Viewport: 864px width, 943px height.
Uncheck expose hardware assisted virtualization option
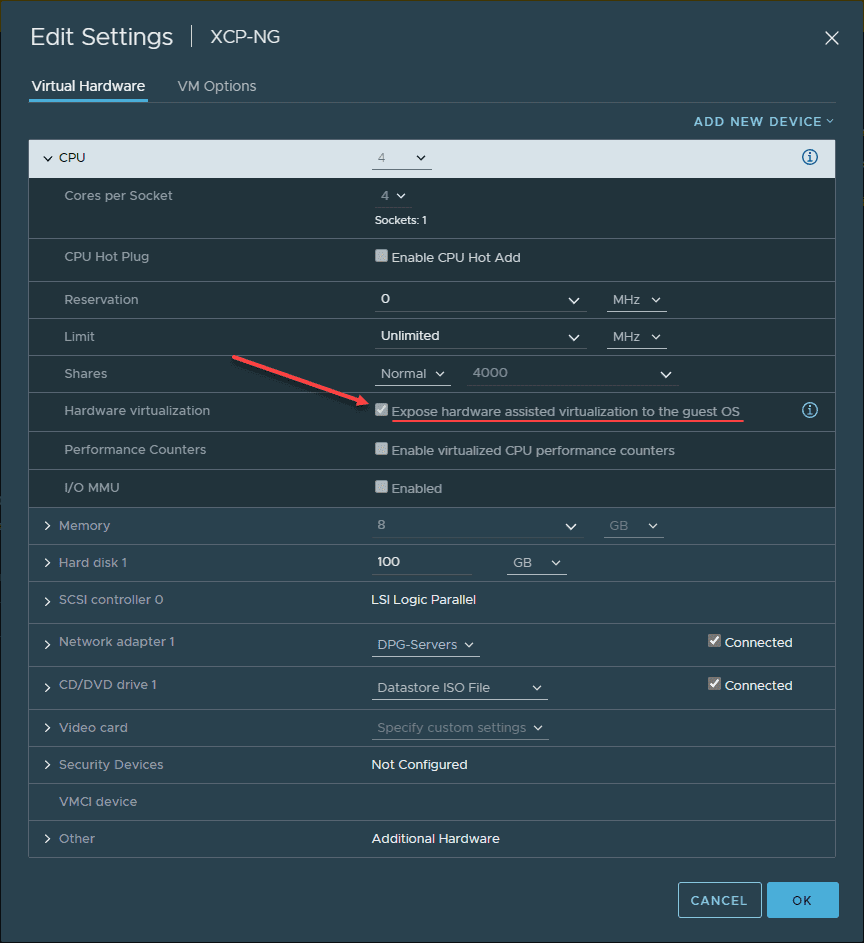pos(381,409)
